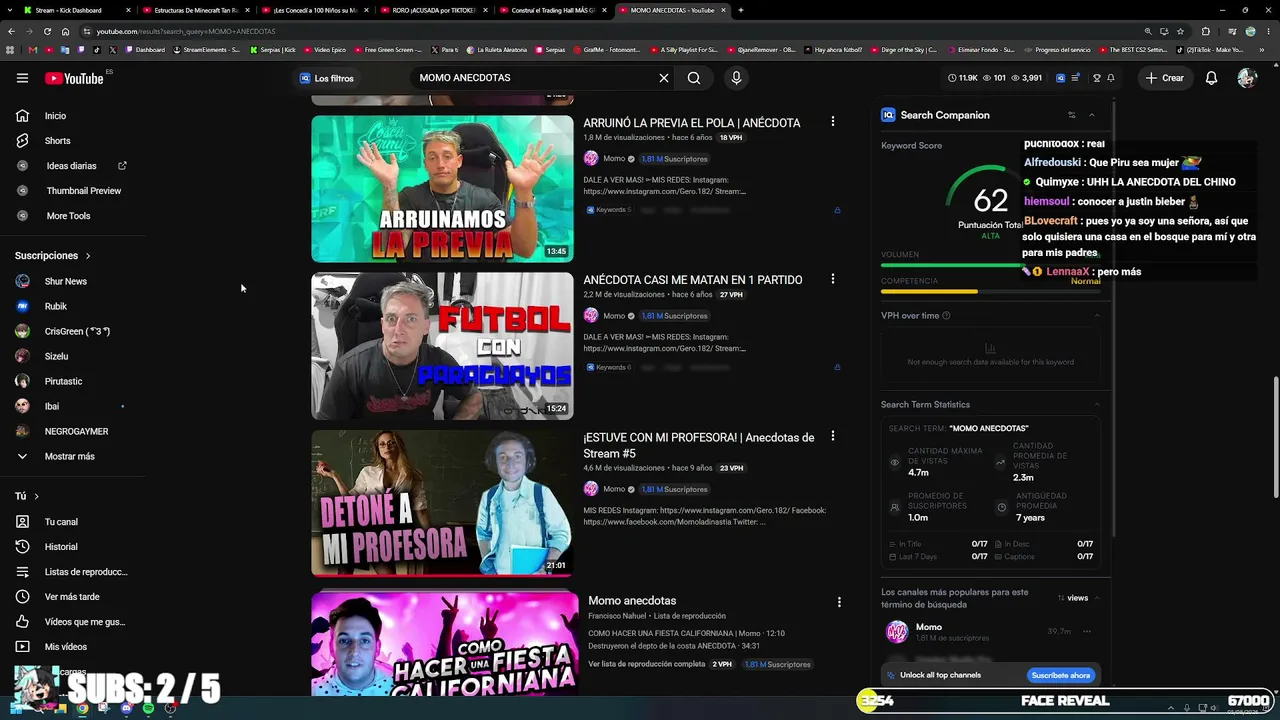Open options for Momo anecdotas playlist

point(839,602)
